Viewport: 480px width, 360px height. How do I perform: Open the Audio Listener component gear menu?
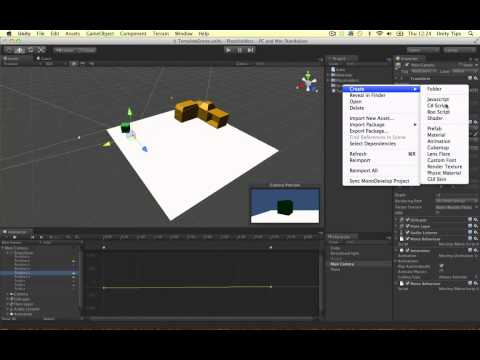coord(475,232)
